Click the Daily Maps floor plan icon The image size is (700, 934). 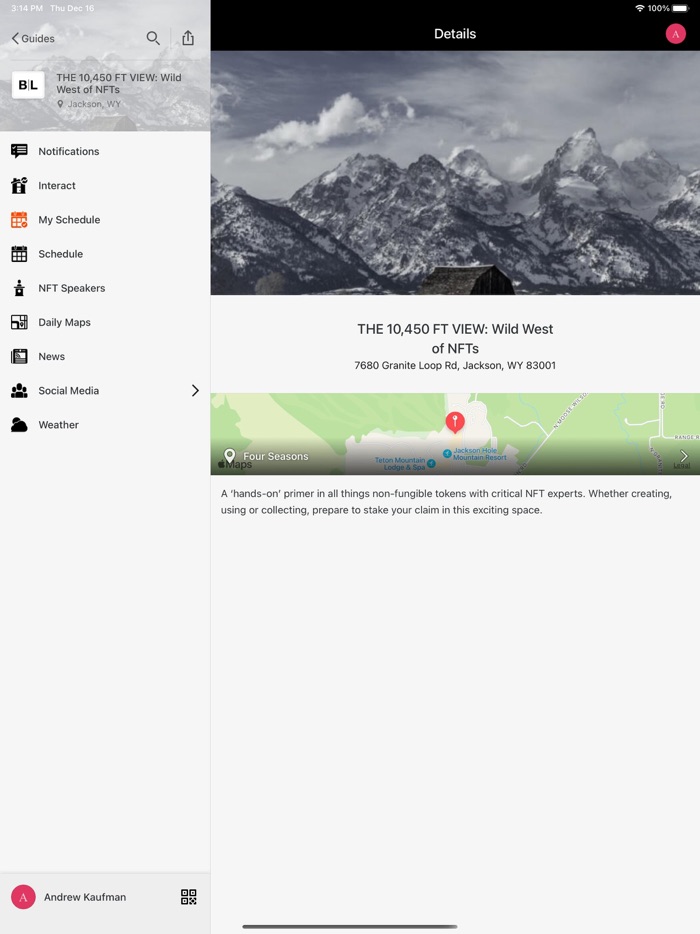(x=19, y=322)
